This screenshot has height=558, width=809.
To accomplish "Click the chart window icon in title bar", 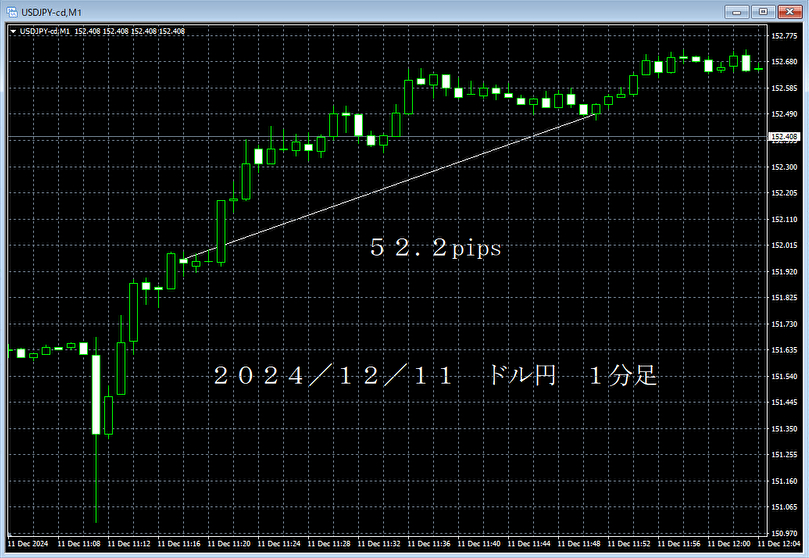I will pyautogui.click(x=12, y=12).
